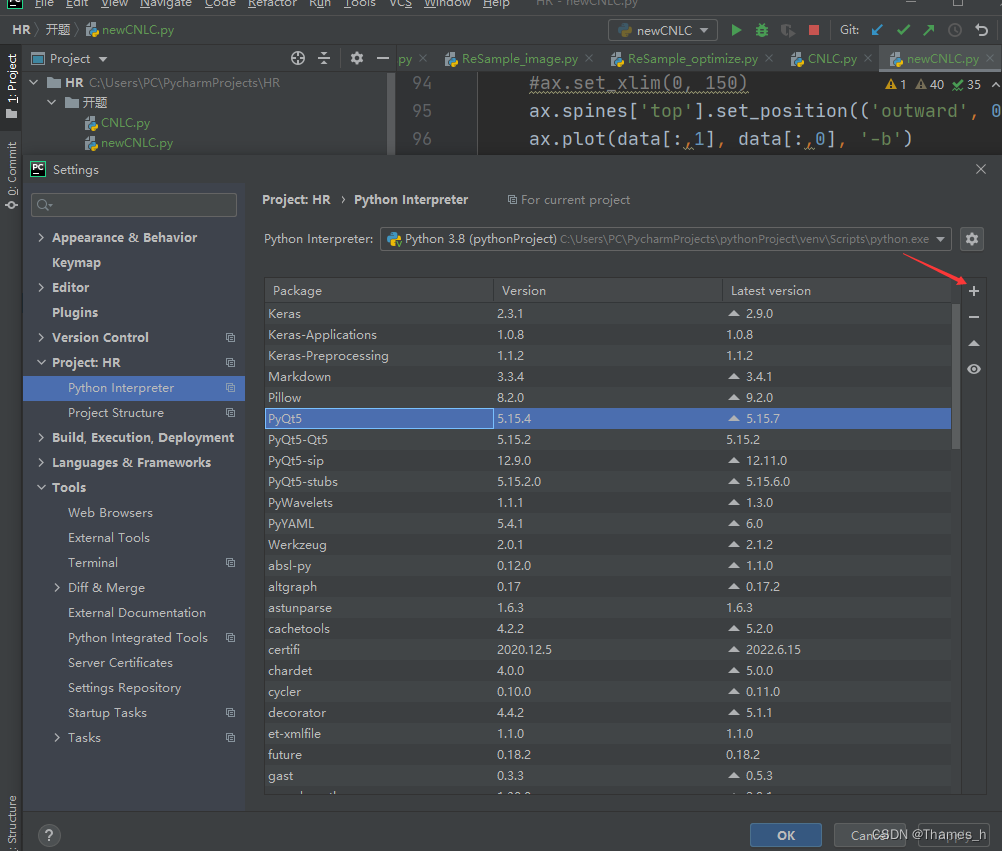Click the warnings indicator showing 40
This screenshot has width=1002, height=851.
[930, 84]
